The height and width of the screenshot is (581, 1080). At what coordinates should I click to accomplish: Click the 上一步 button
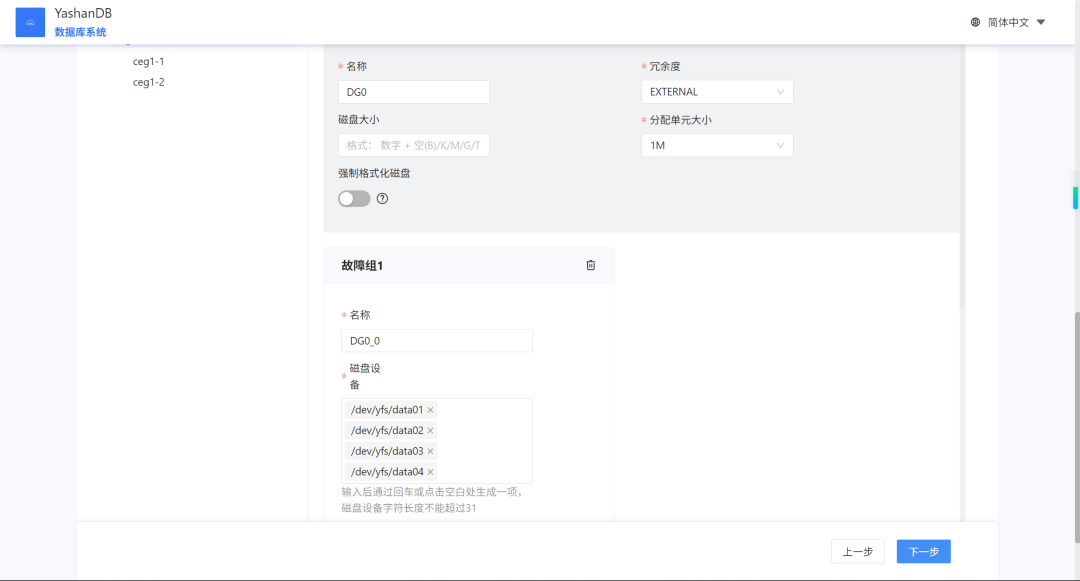coord(858,551)
